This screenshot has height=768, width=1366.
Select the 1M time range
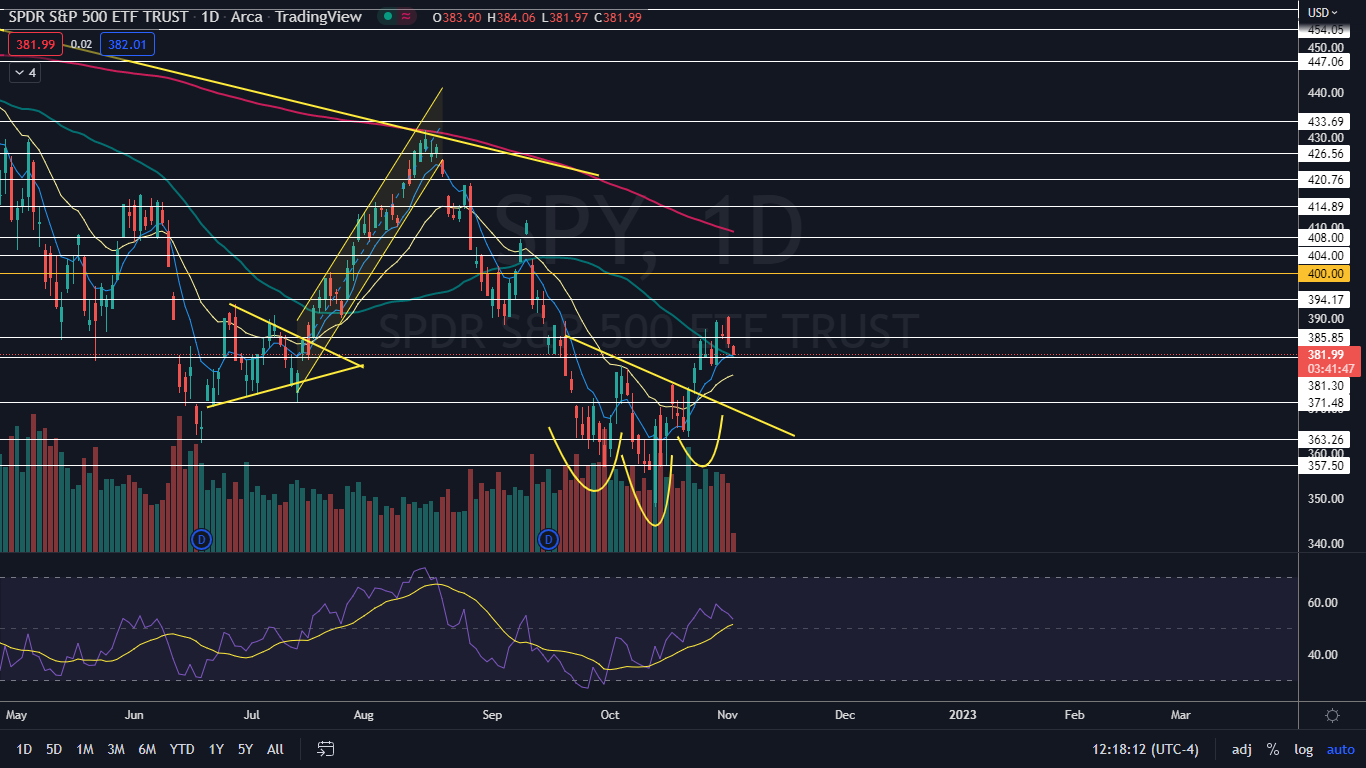(85, 749)
